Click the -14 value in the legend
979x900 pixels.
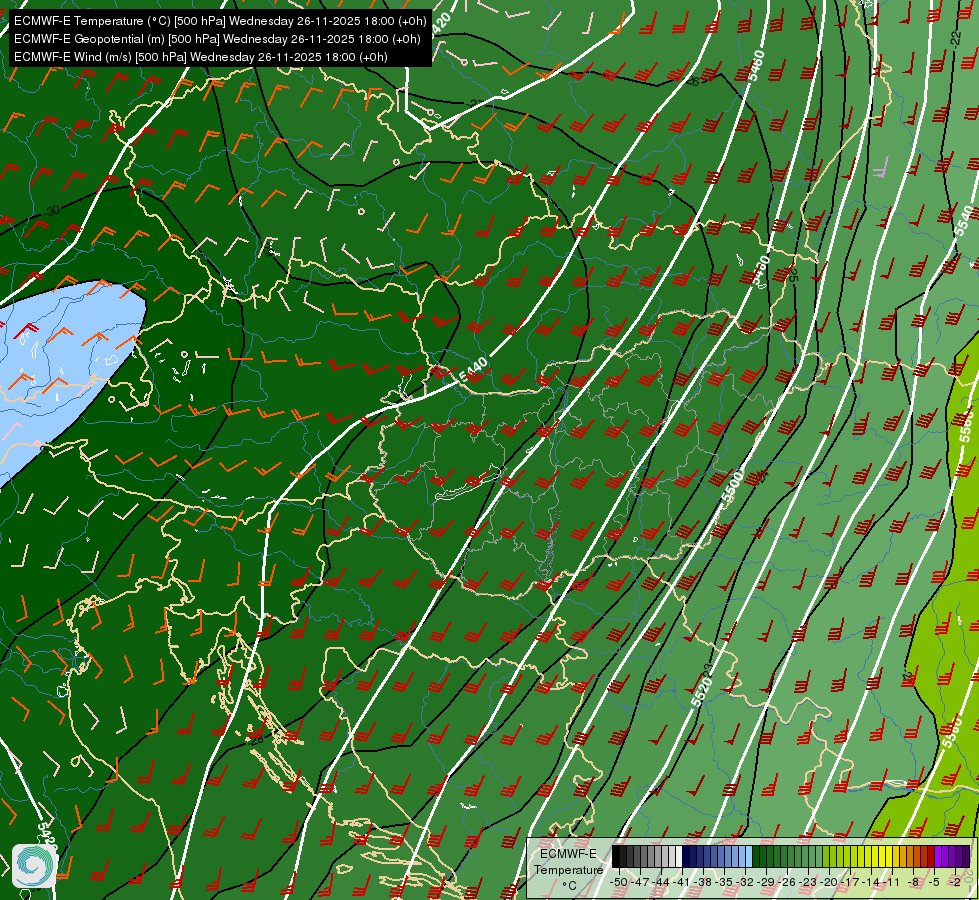(x=871, y=882)
